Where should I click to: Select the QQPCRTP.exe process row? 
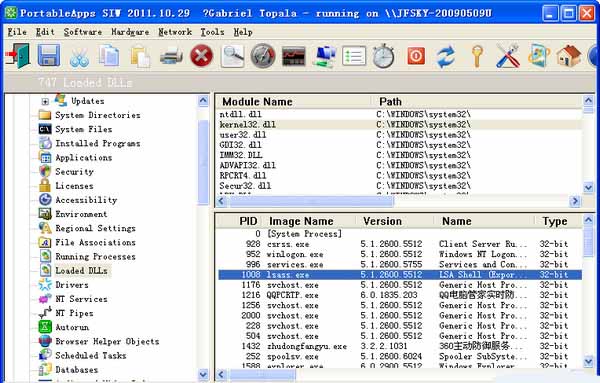click(x=399, y=295)
